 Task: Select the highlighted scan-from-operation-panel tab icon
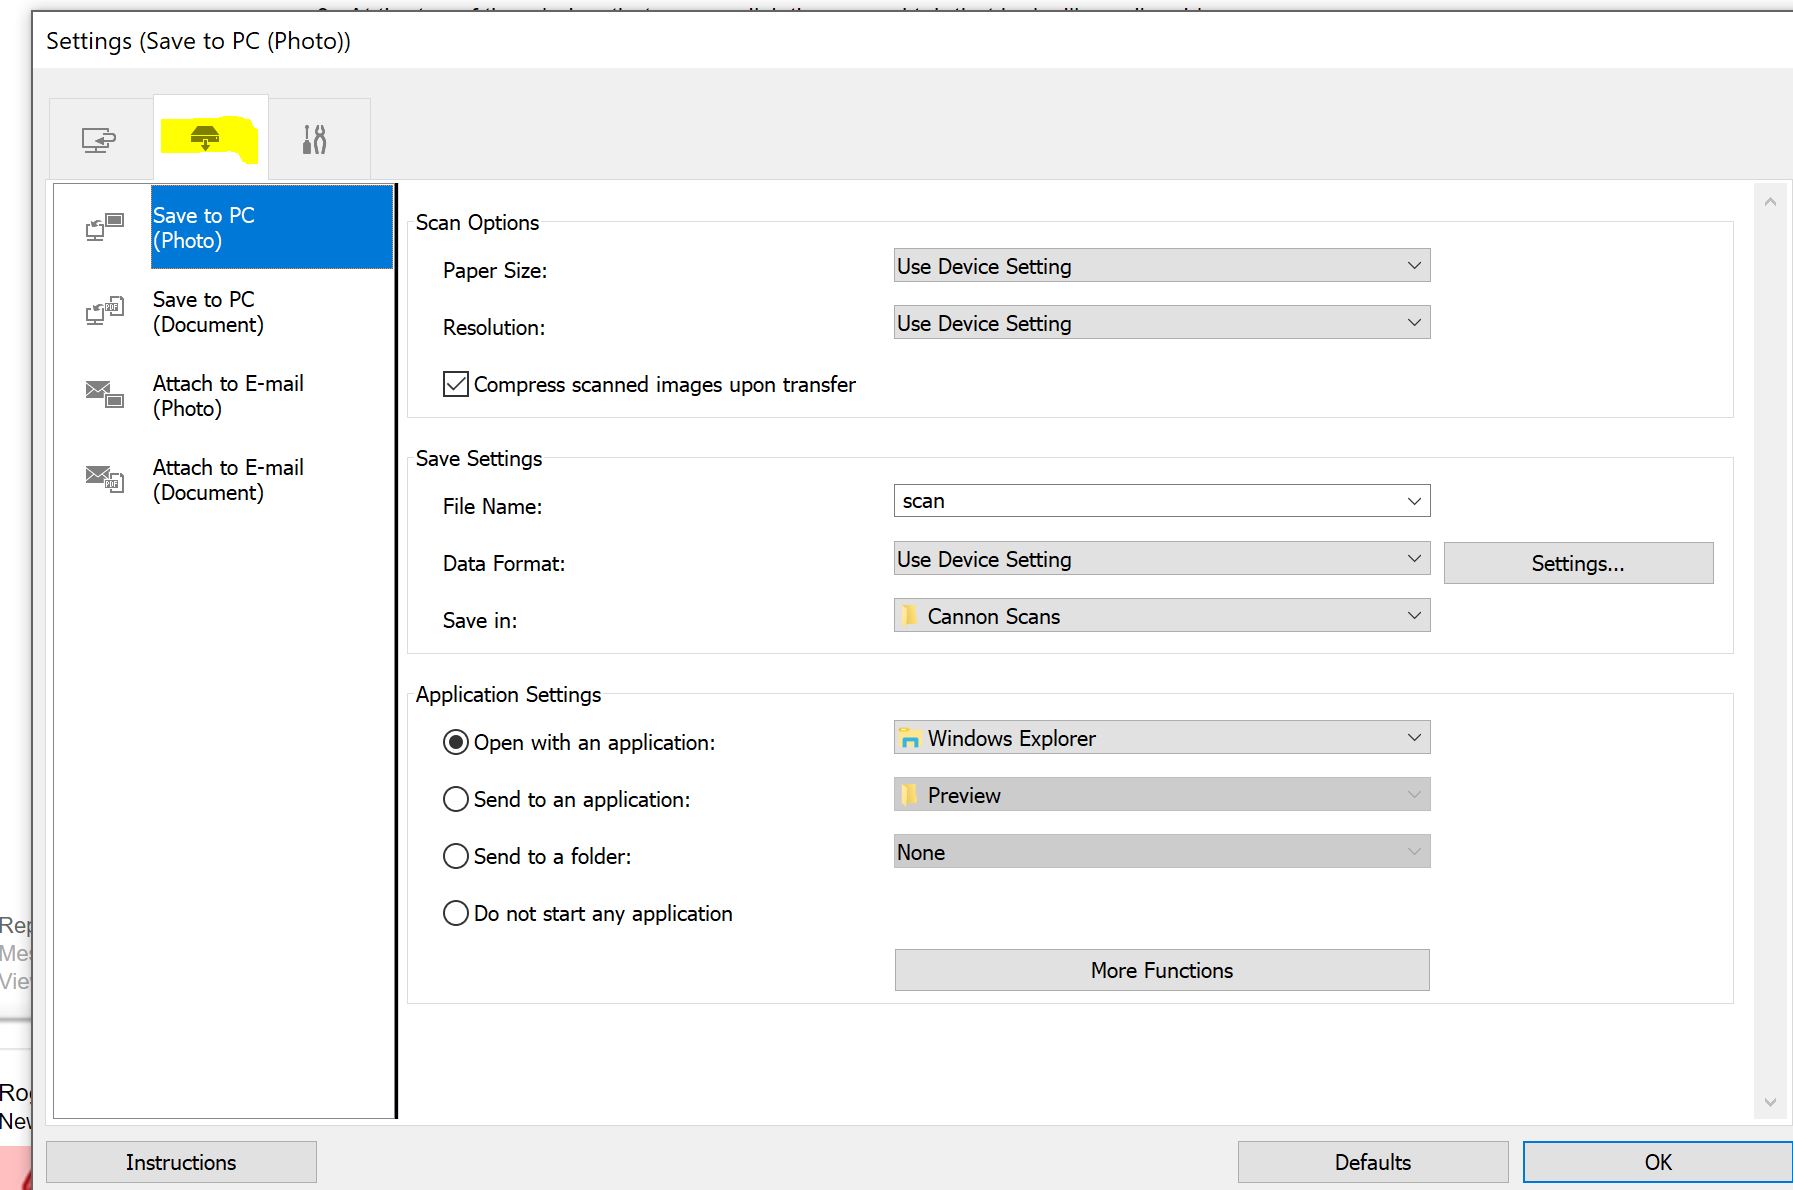(206, 138)
